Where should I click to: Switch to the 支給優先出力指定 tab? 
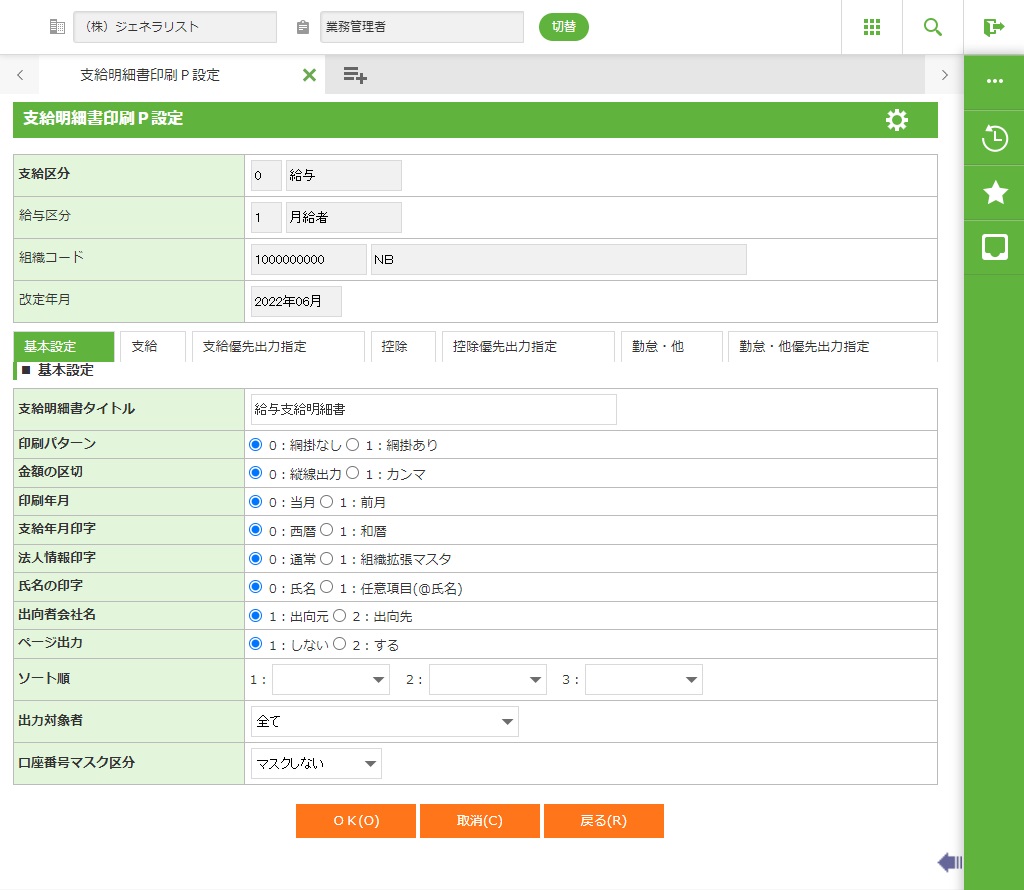(277, 347)
